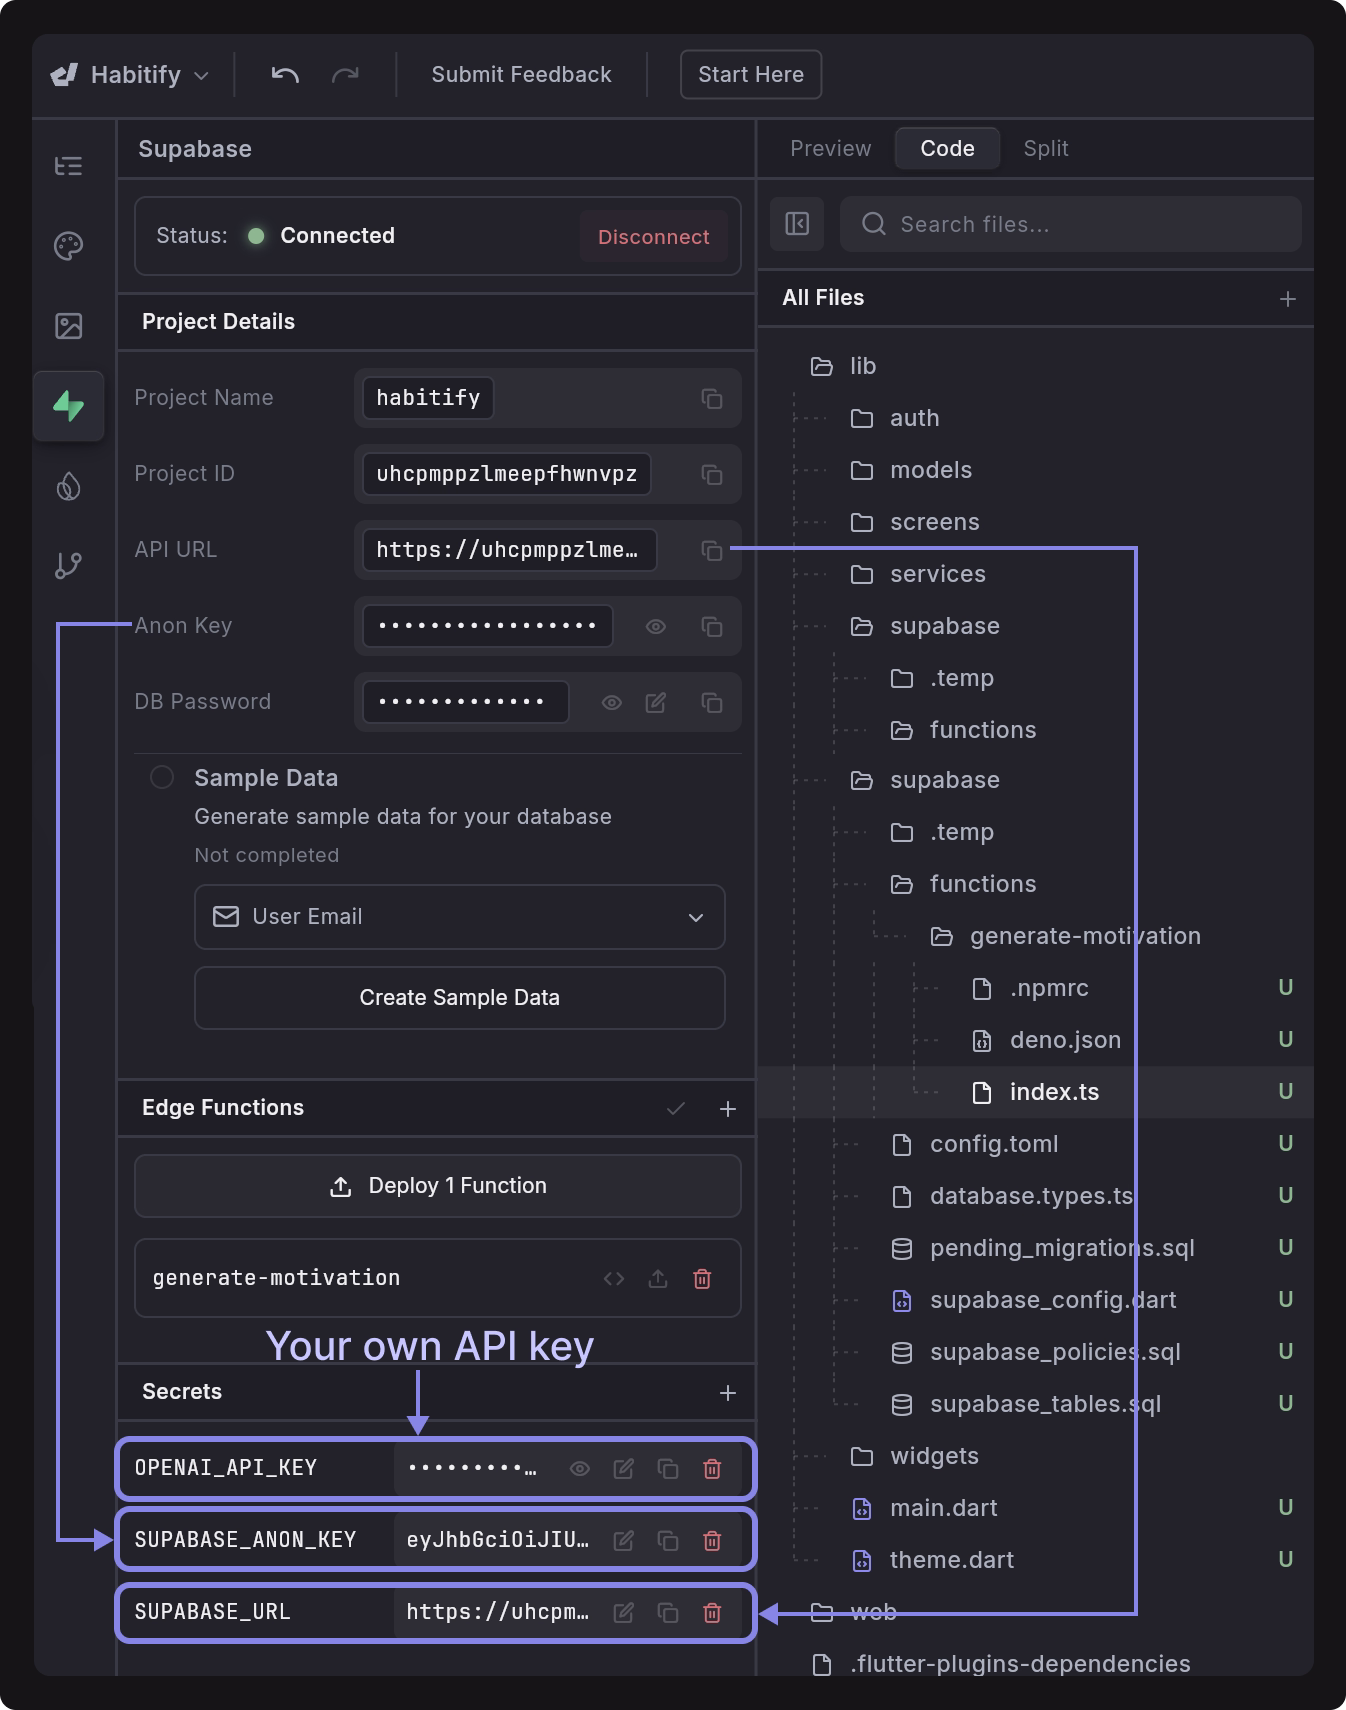Click Deploy 1 Function button
Screen dimensions: 1346x1710
click(x=438, y=1186)
